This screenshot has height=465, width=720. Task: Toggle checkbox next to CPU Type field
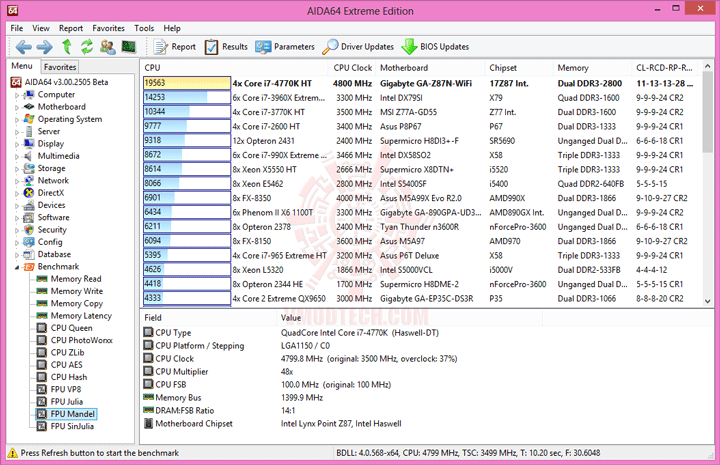(148, 332)
